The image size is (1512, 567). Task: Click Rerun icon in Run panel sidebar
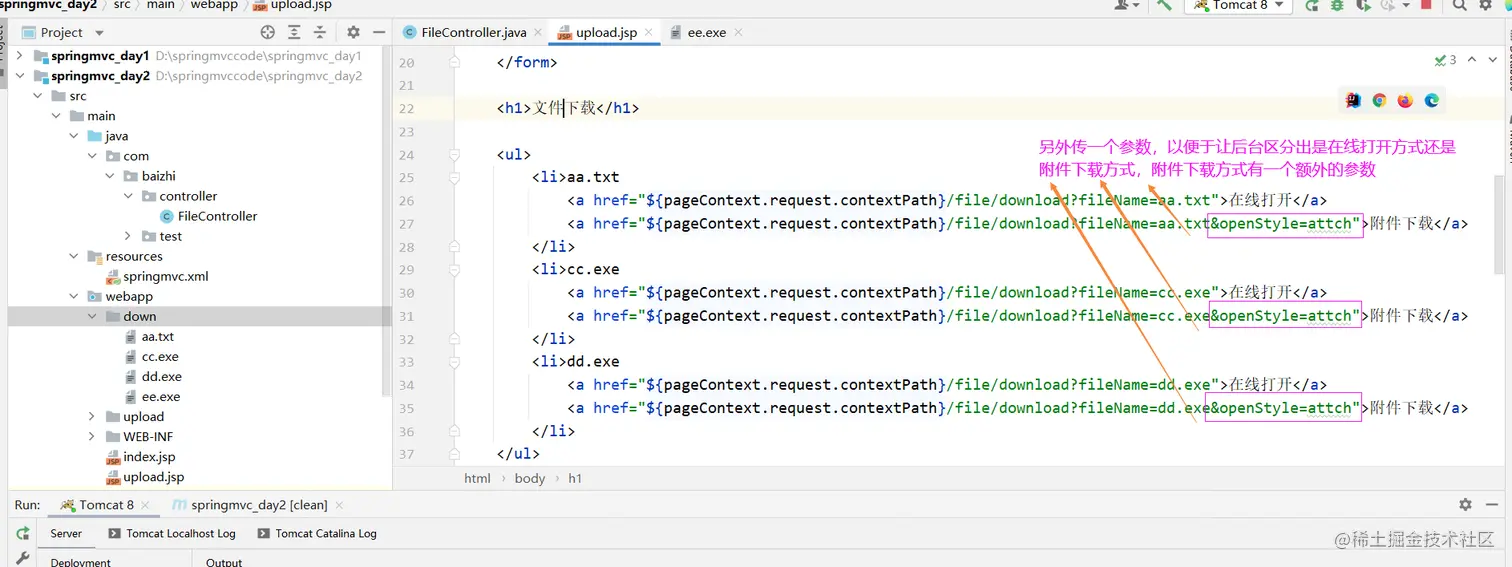(x=22, y=534)
